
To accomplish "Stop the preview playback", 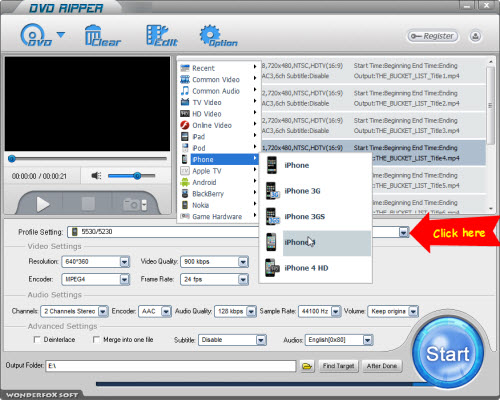I will tap(88, 204).
